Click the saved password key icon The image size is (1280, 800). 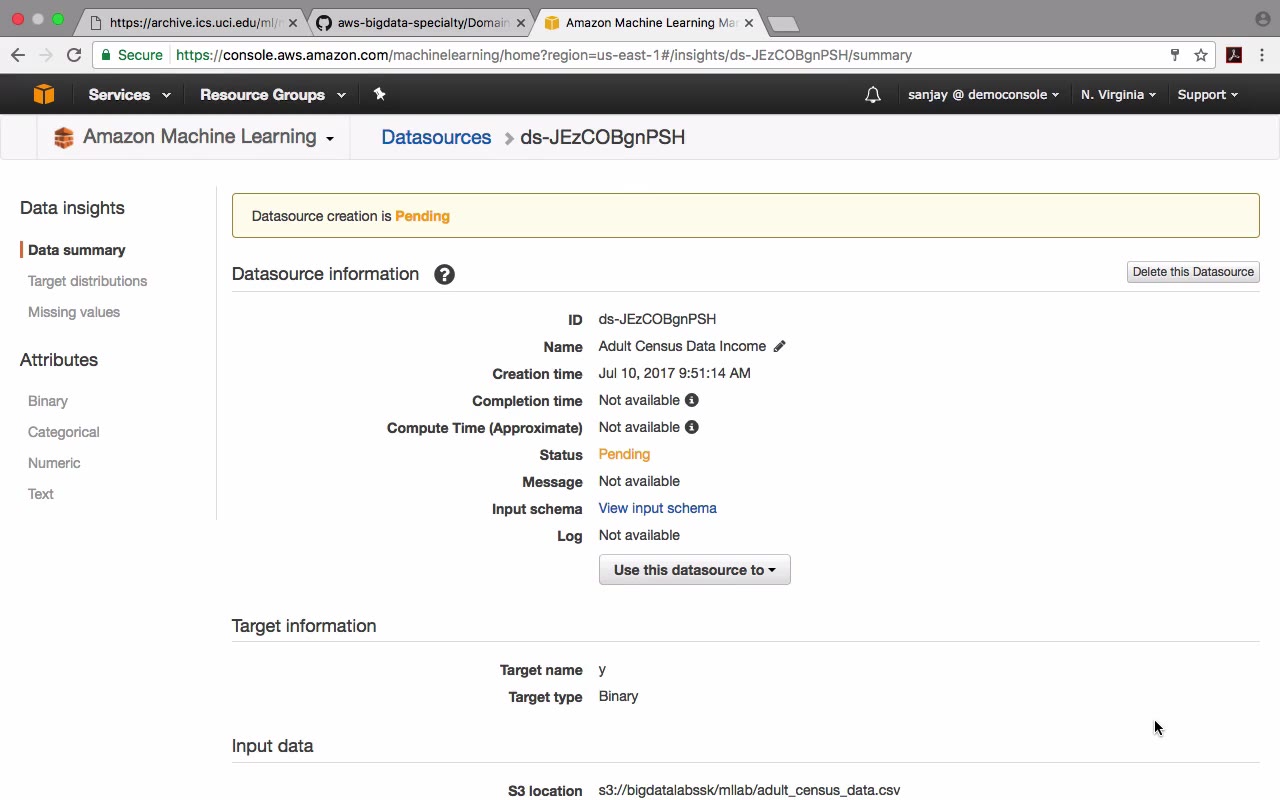[1175, 55]
